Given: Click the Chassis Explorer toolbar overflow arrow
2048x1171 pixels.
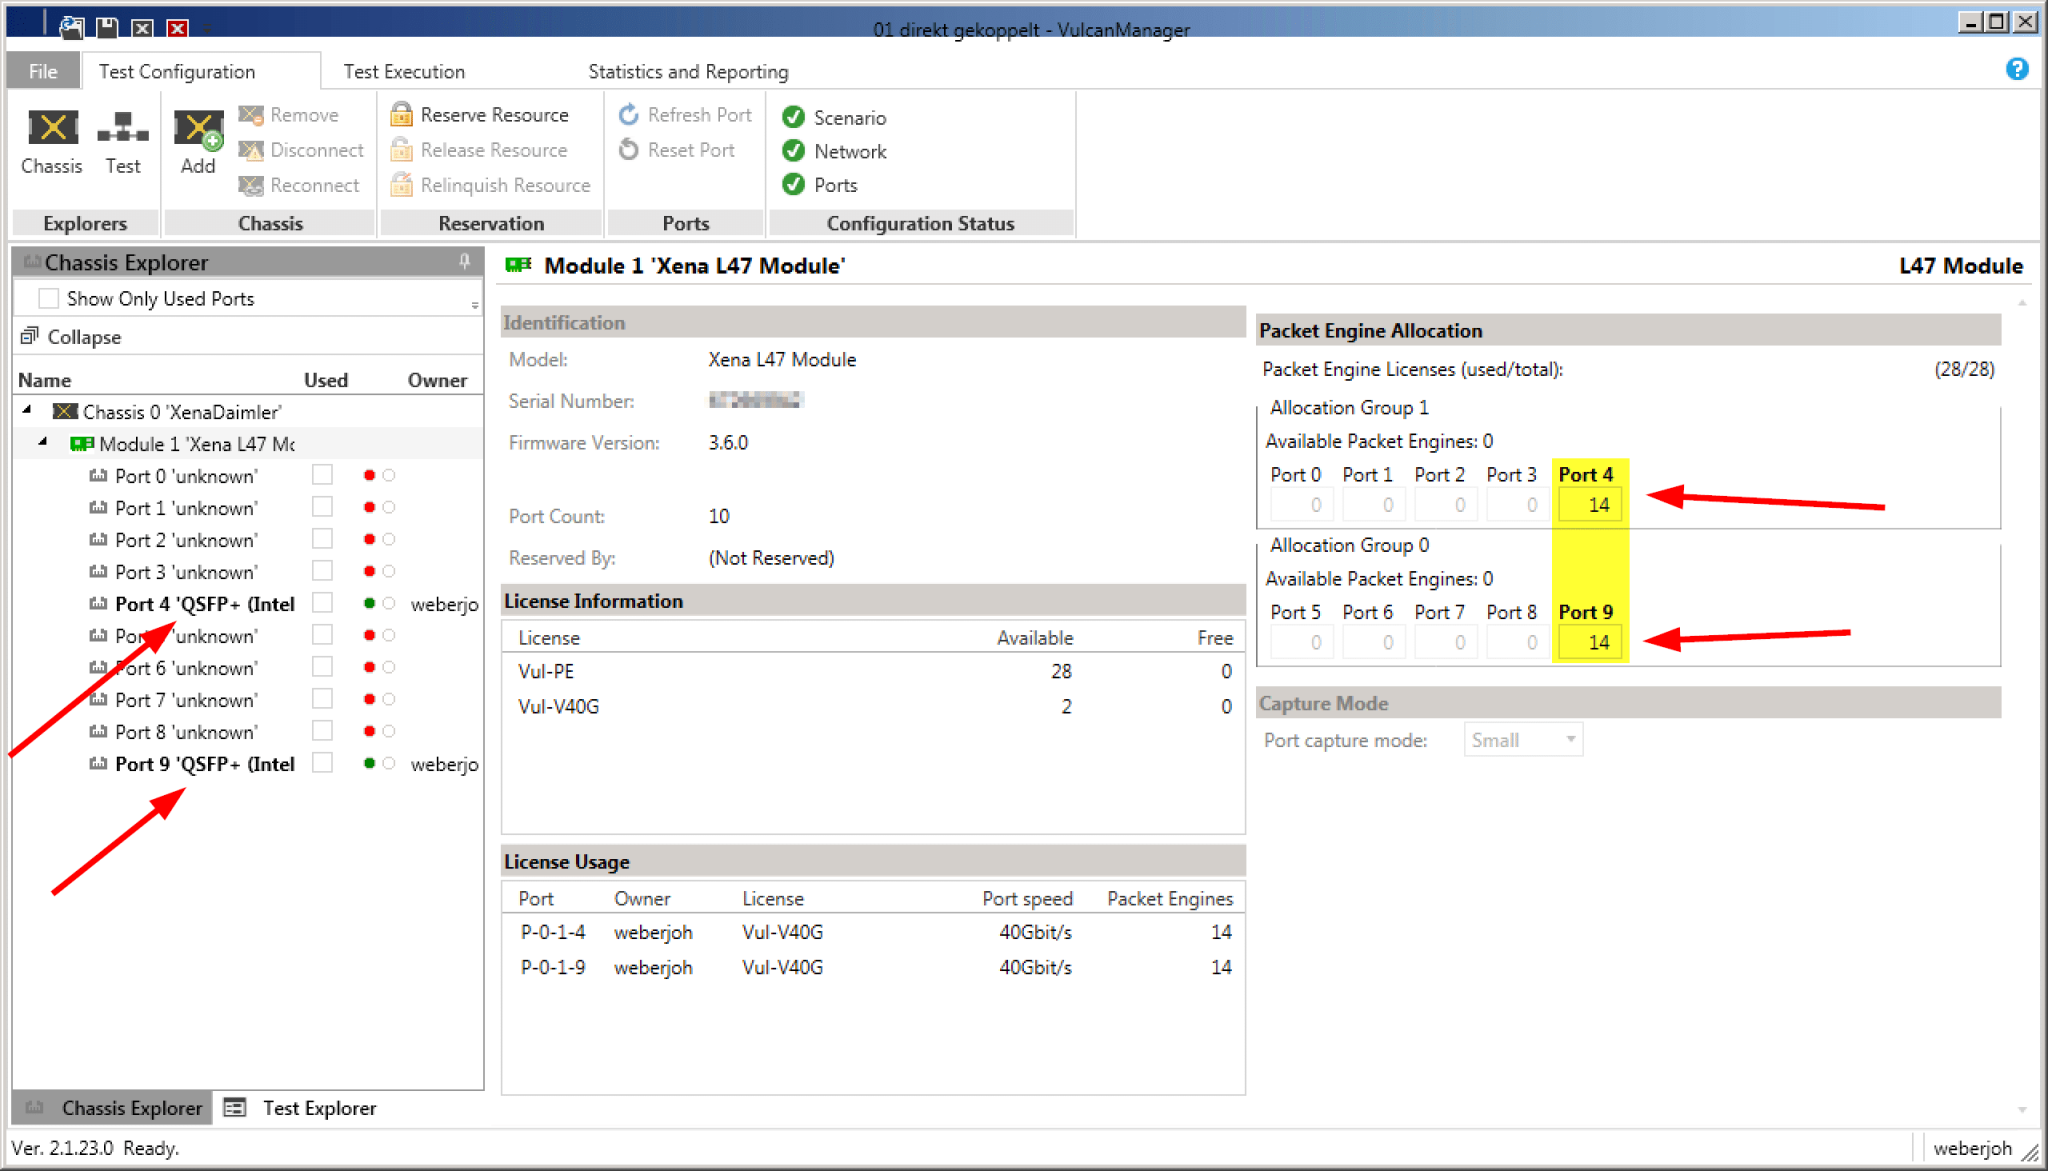Looking at the screenshot, I should tap(475, 304).
